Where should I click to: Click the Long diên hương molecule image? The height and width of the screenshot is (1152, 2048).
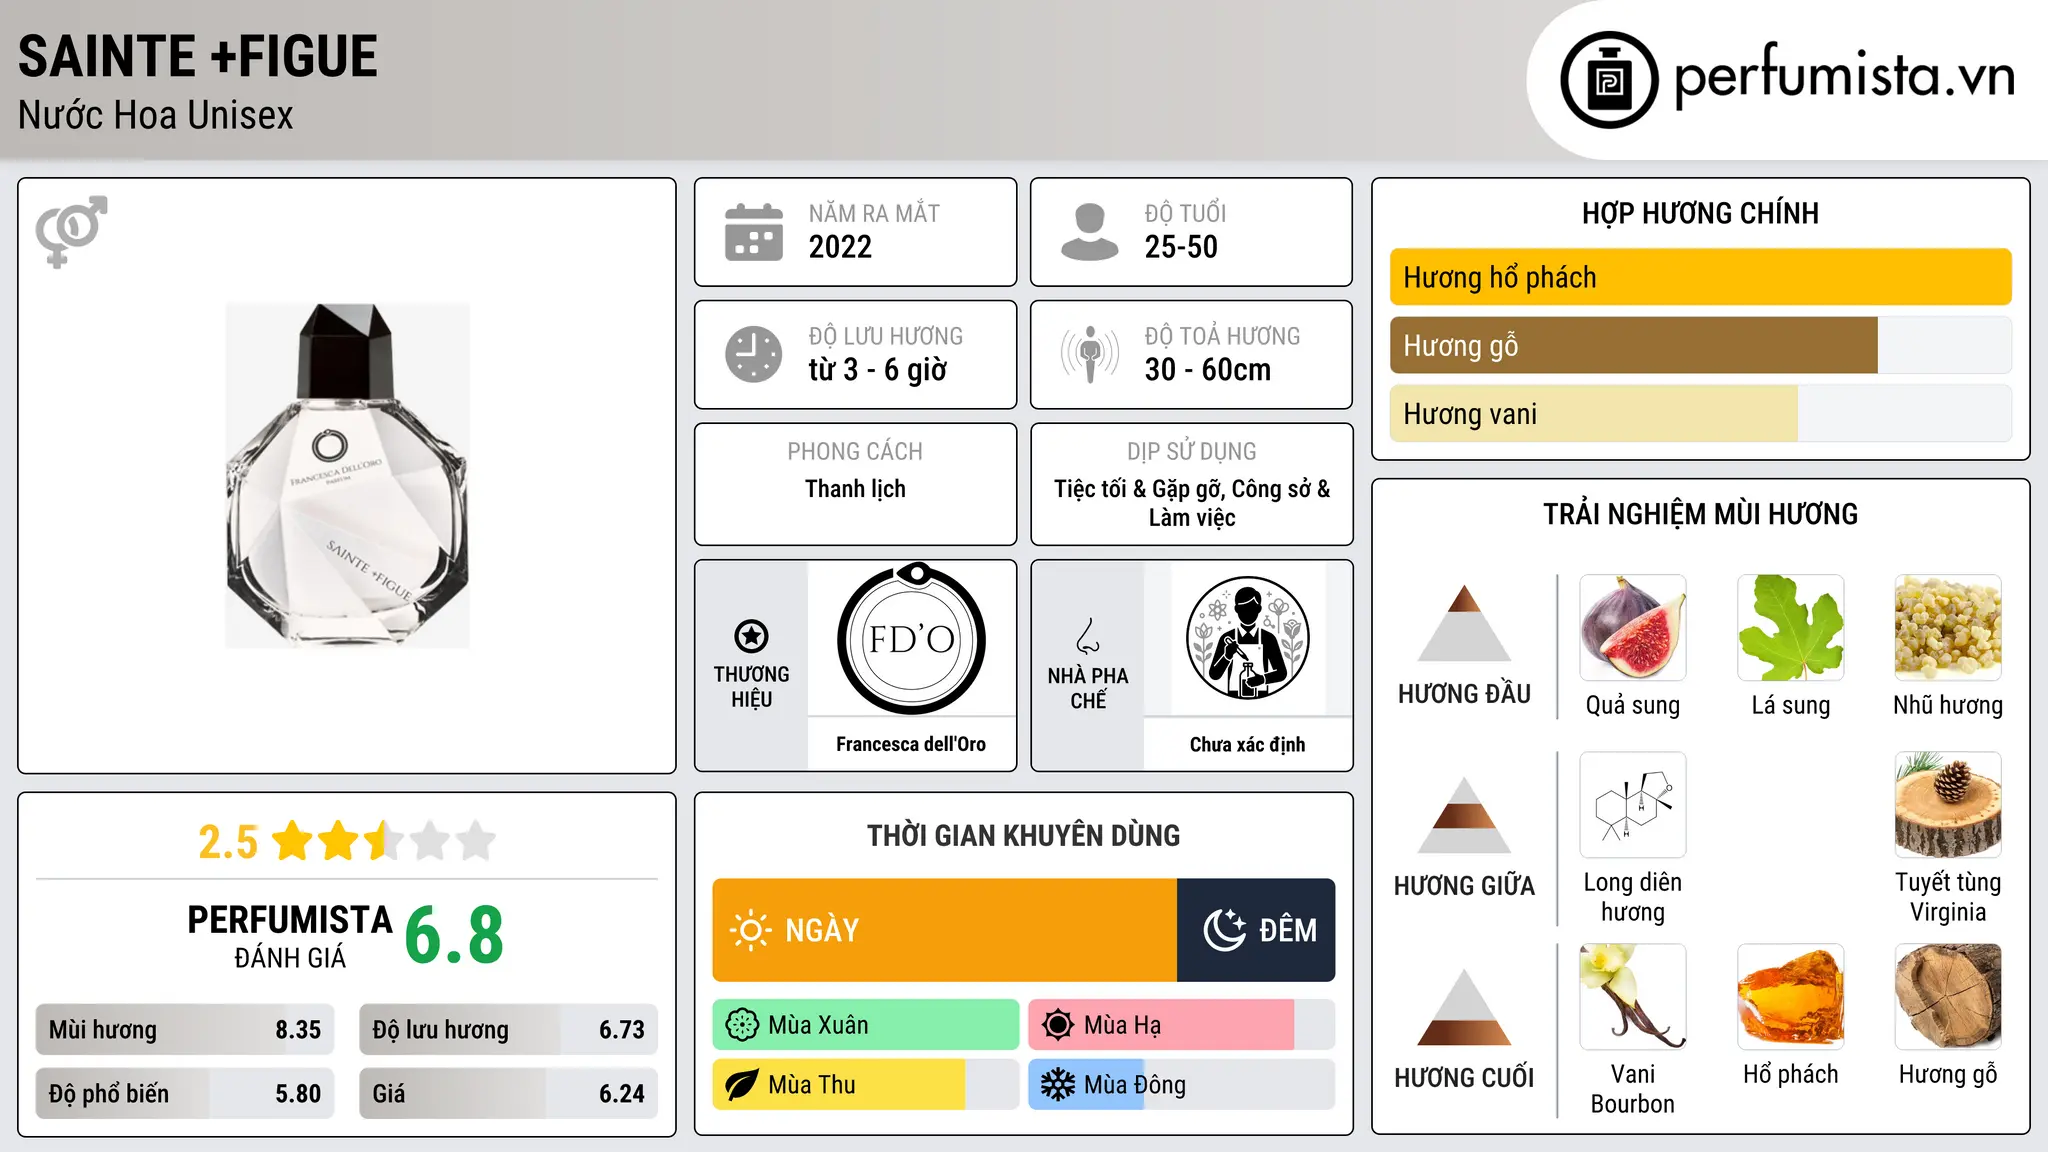1633,805
